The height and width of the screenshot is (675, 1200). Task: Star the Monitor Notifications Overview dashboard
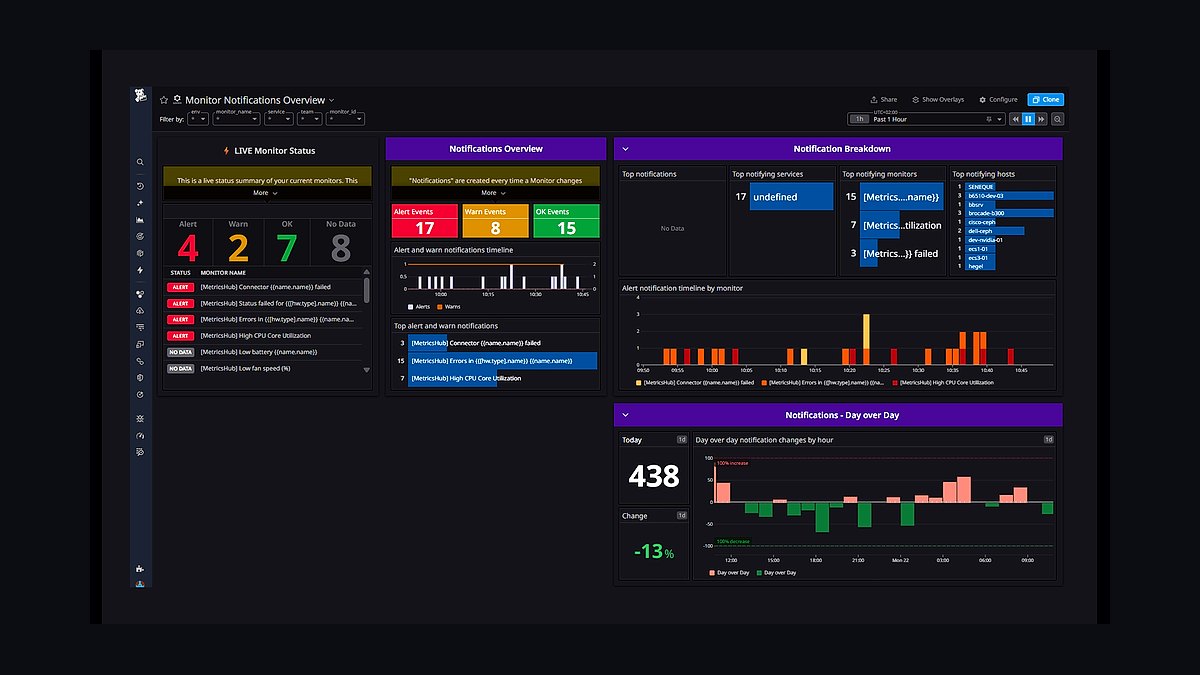tap(164, 100)
